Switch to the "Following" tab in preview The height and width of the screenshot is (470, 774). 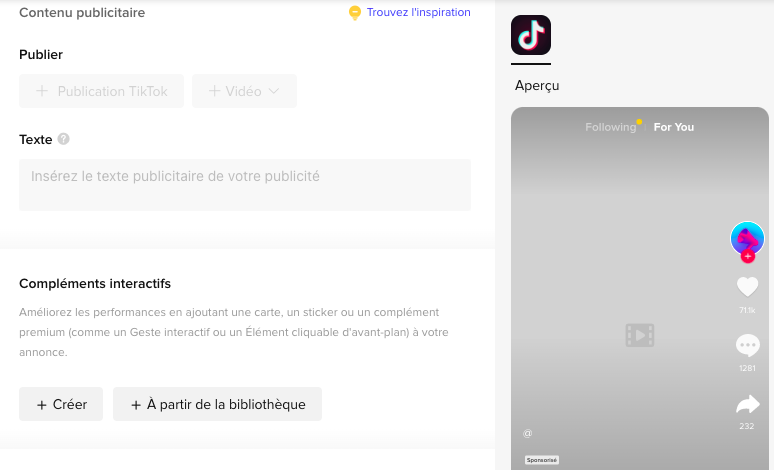[x=610, y=127]
